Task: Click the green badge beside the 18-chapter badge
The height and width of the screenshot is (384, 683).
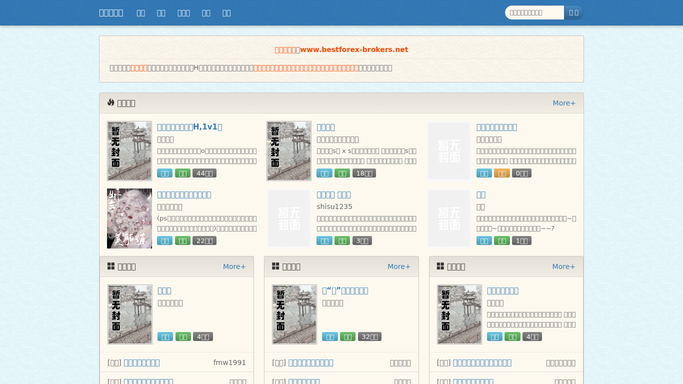Action: coord(342,173)
